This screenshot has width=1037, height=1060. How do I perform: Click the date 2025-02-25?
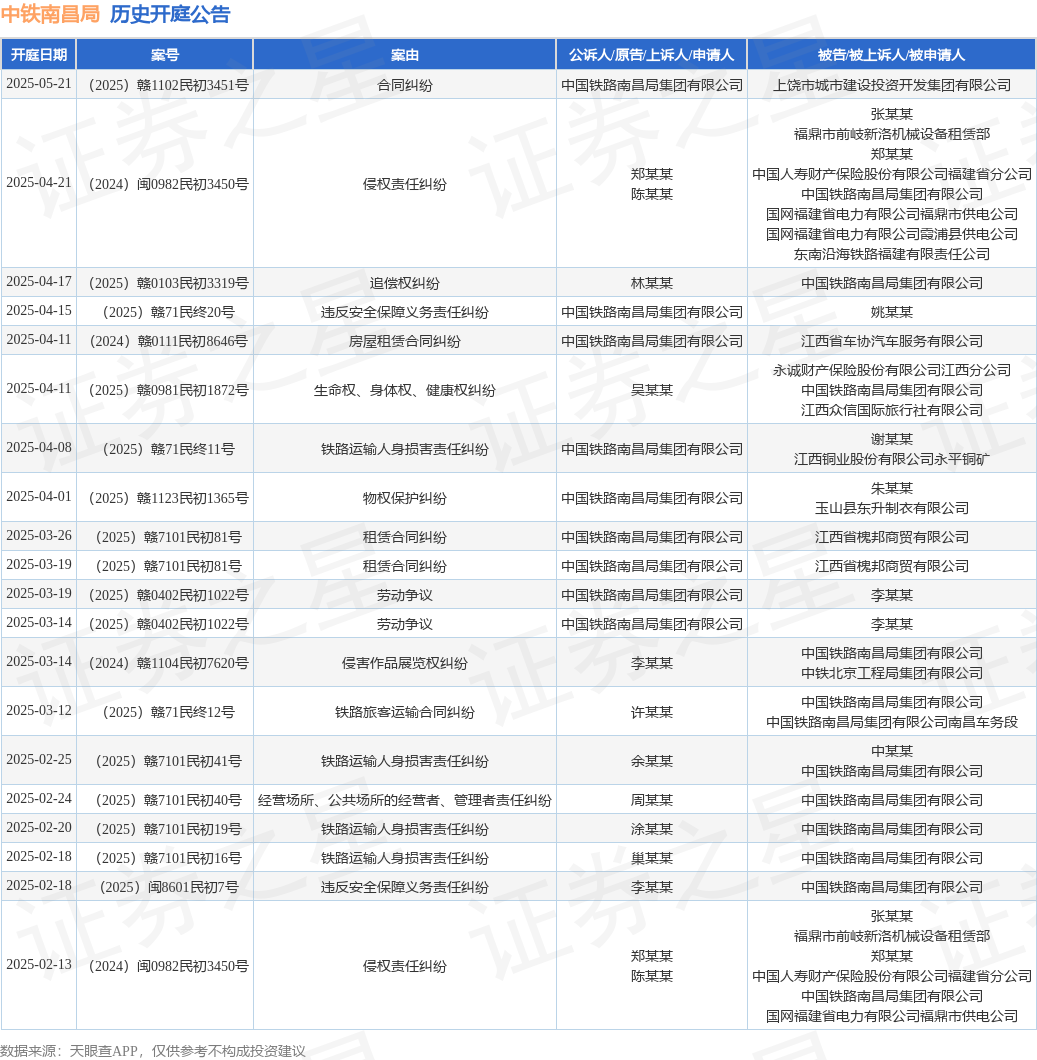pos(39,760)
